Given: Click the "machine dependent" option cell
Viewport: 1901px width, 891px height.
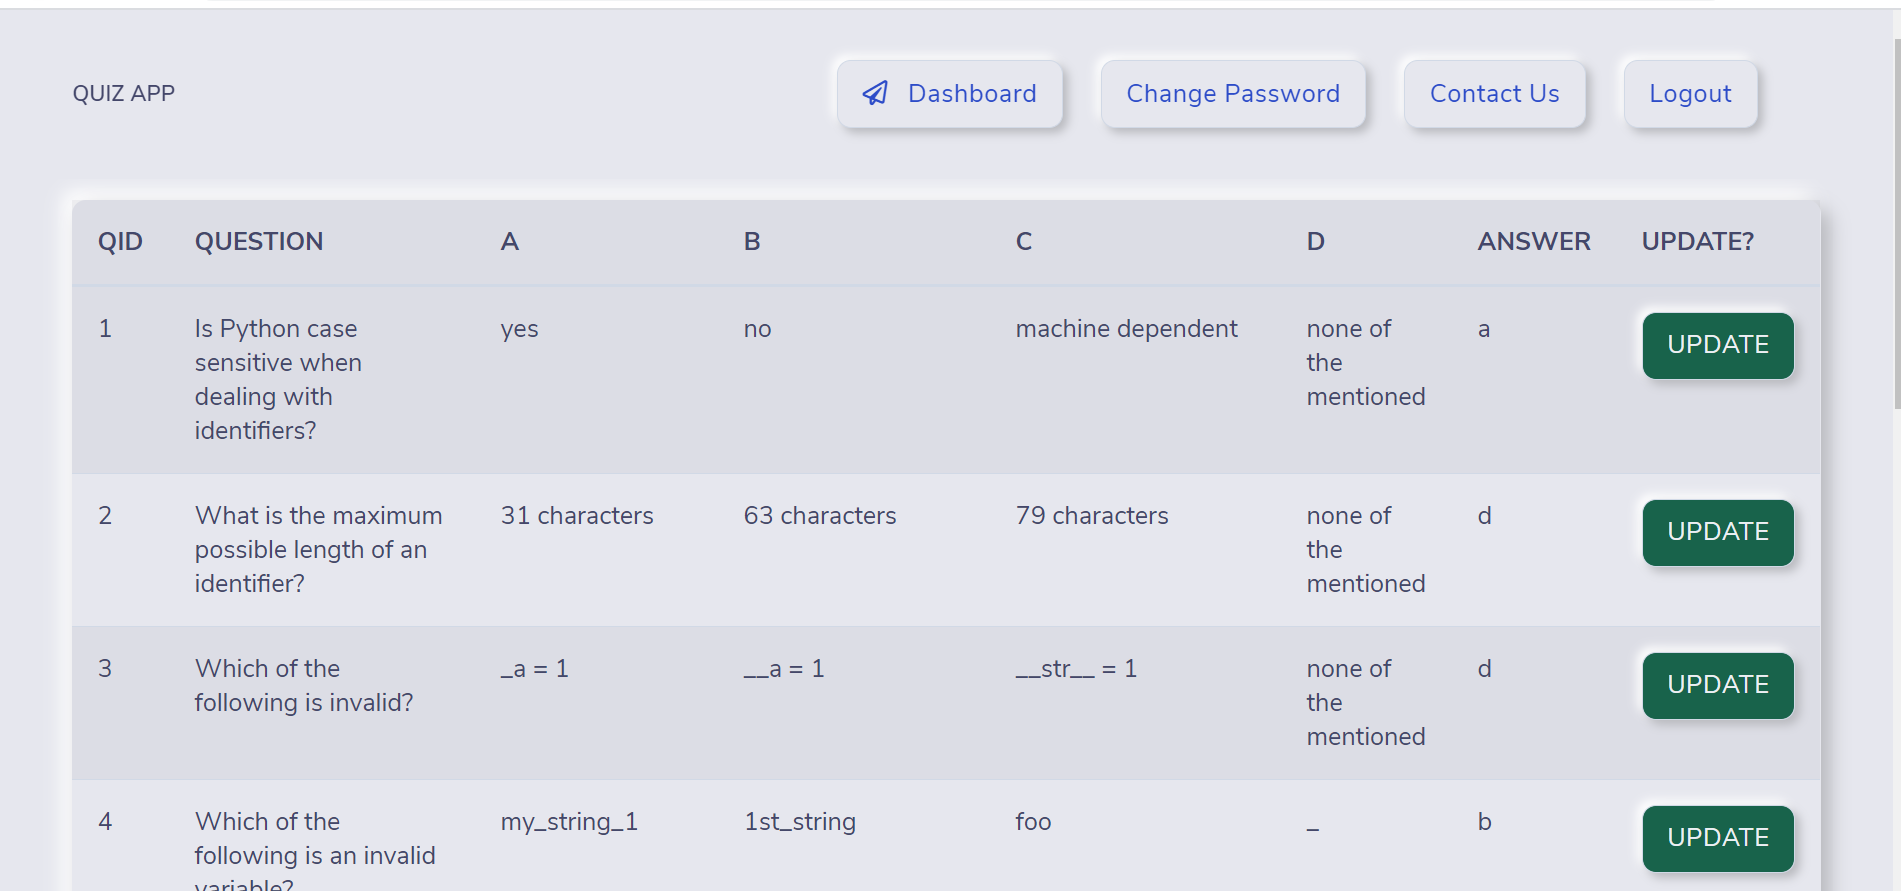Looking at the screenshot, I should (1126, 329).
